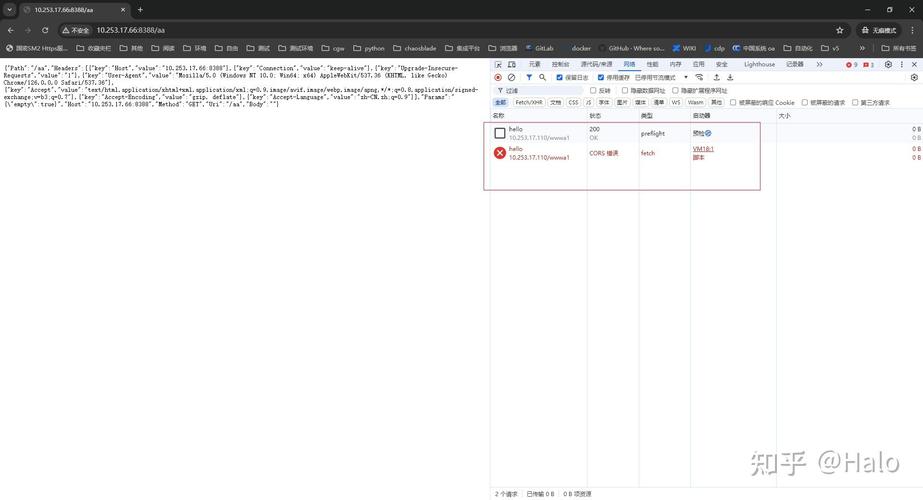The width and height of the screenshot is (923, 500).
Task: Click the not secure site info chip
Action: click(x=75, y=30)
